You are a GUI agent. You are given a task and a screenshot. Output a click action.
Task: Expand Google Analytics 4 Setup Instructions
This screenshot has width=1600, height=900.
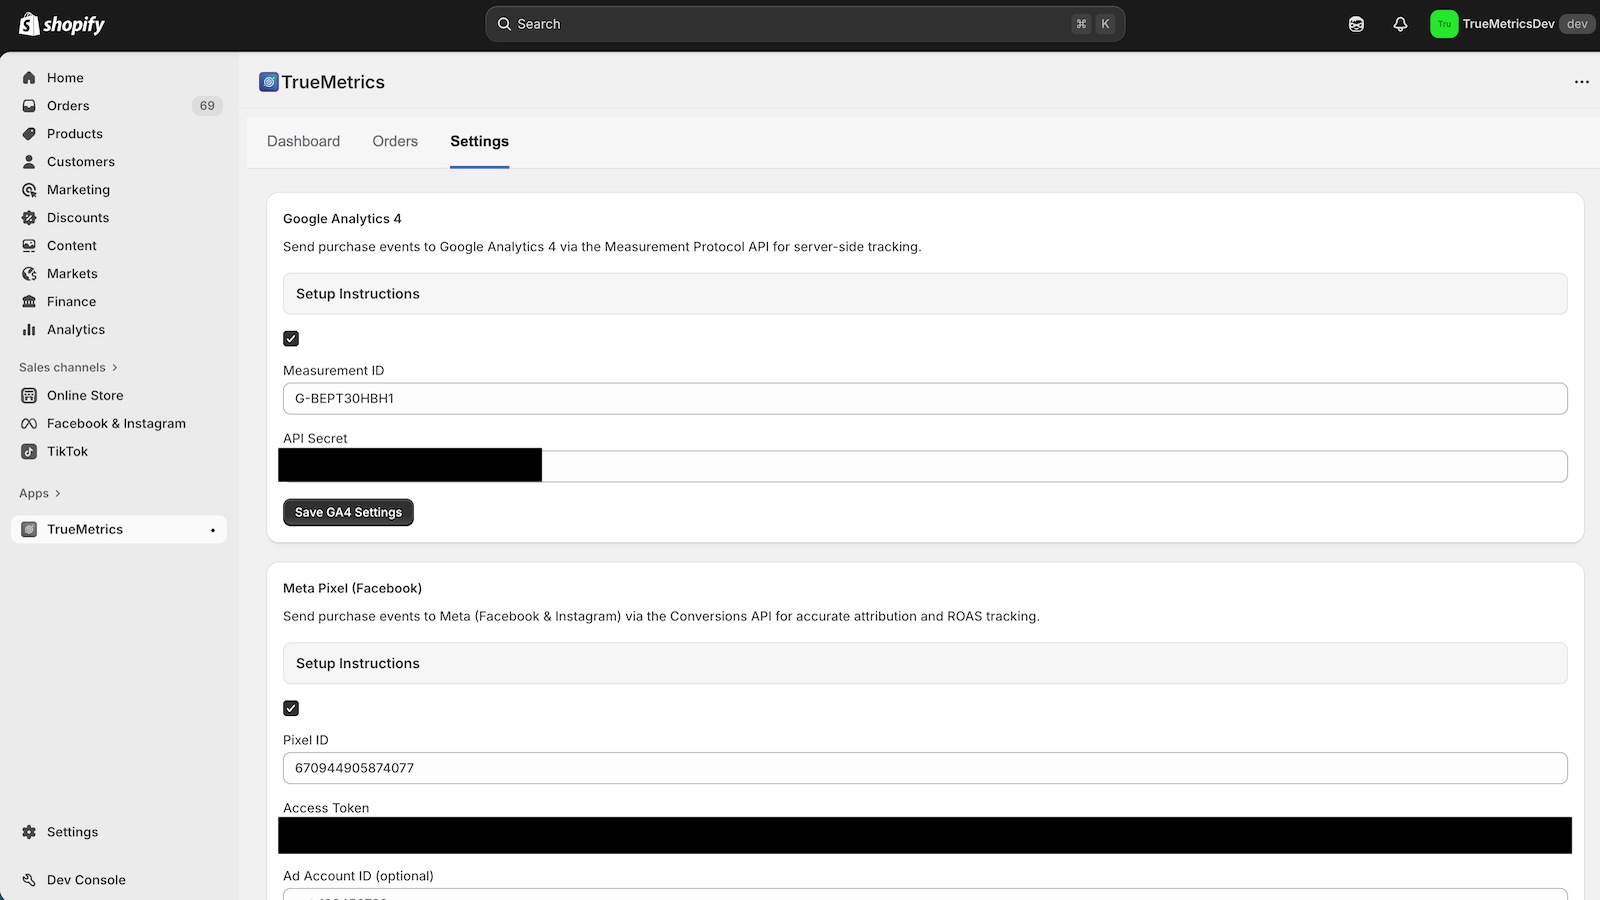(924, 294)
